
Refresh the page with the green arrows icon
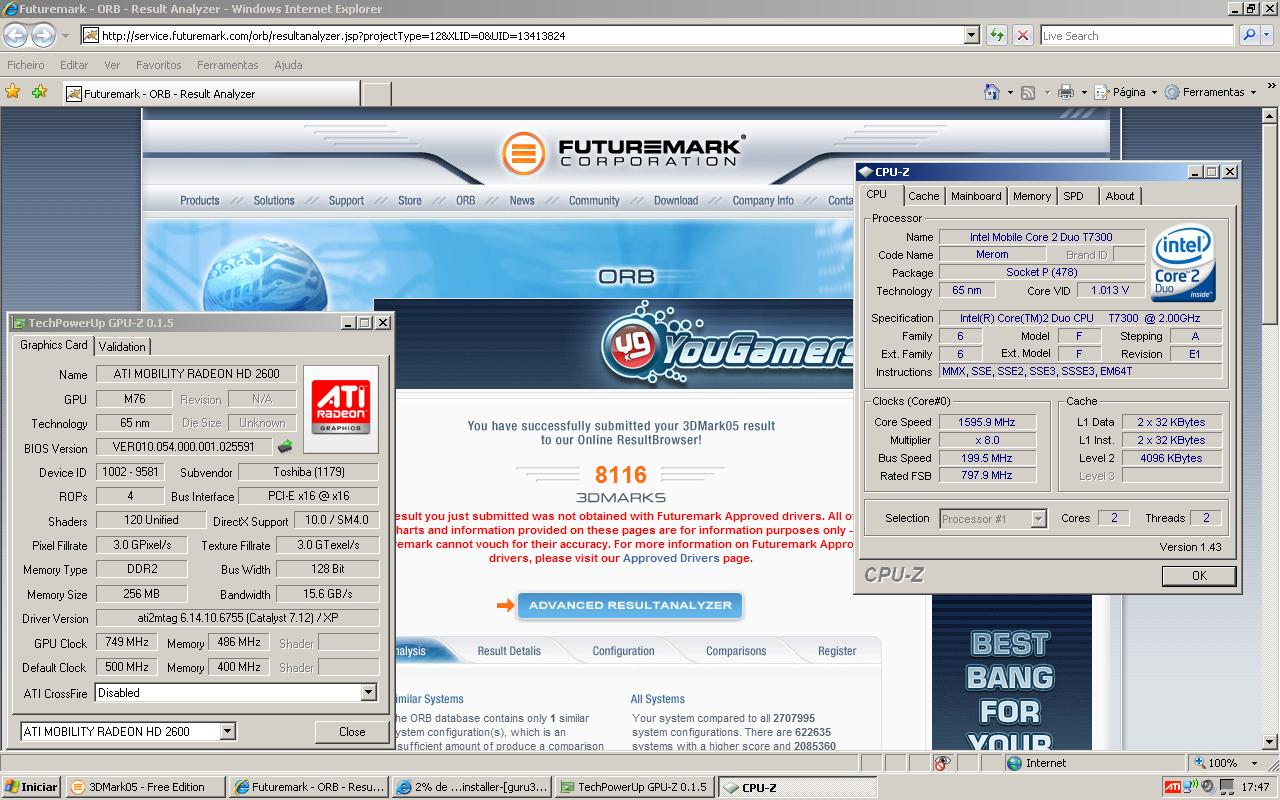coord(996,35)
